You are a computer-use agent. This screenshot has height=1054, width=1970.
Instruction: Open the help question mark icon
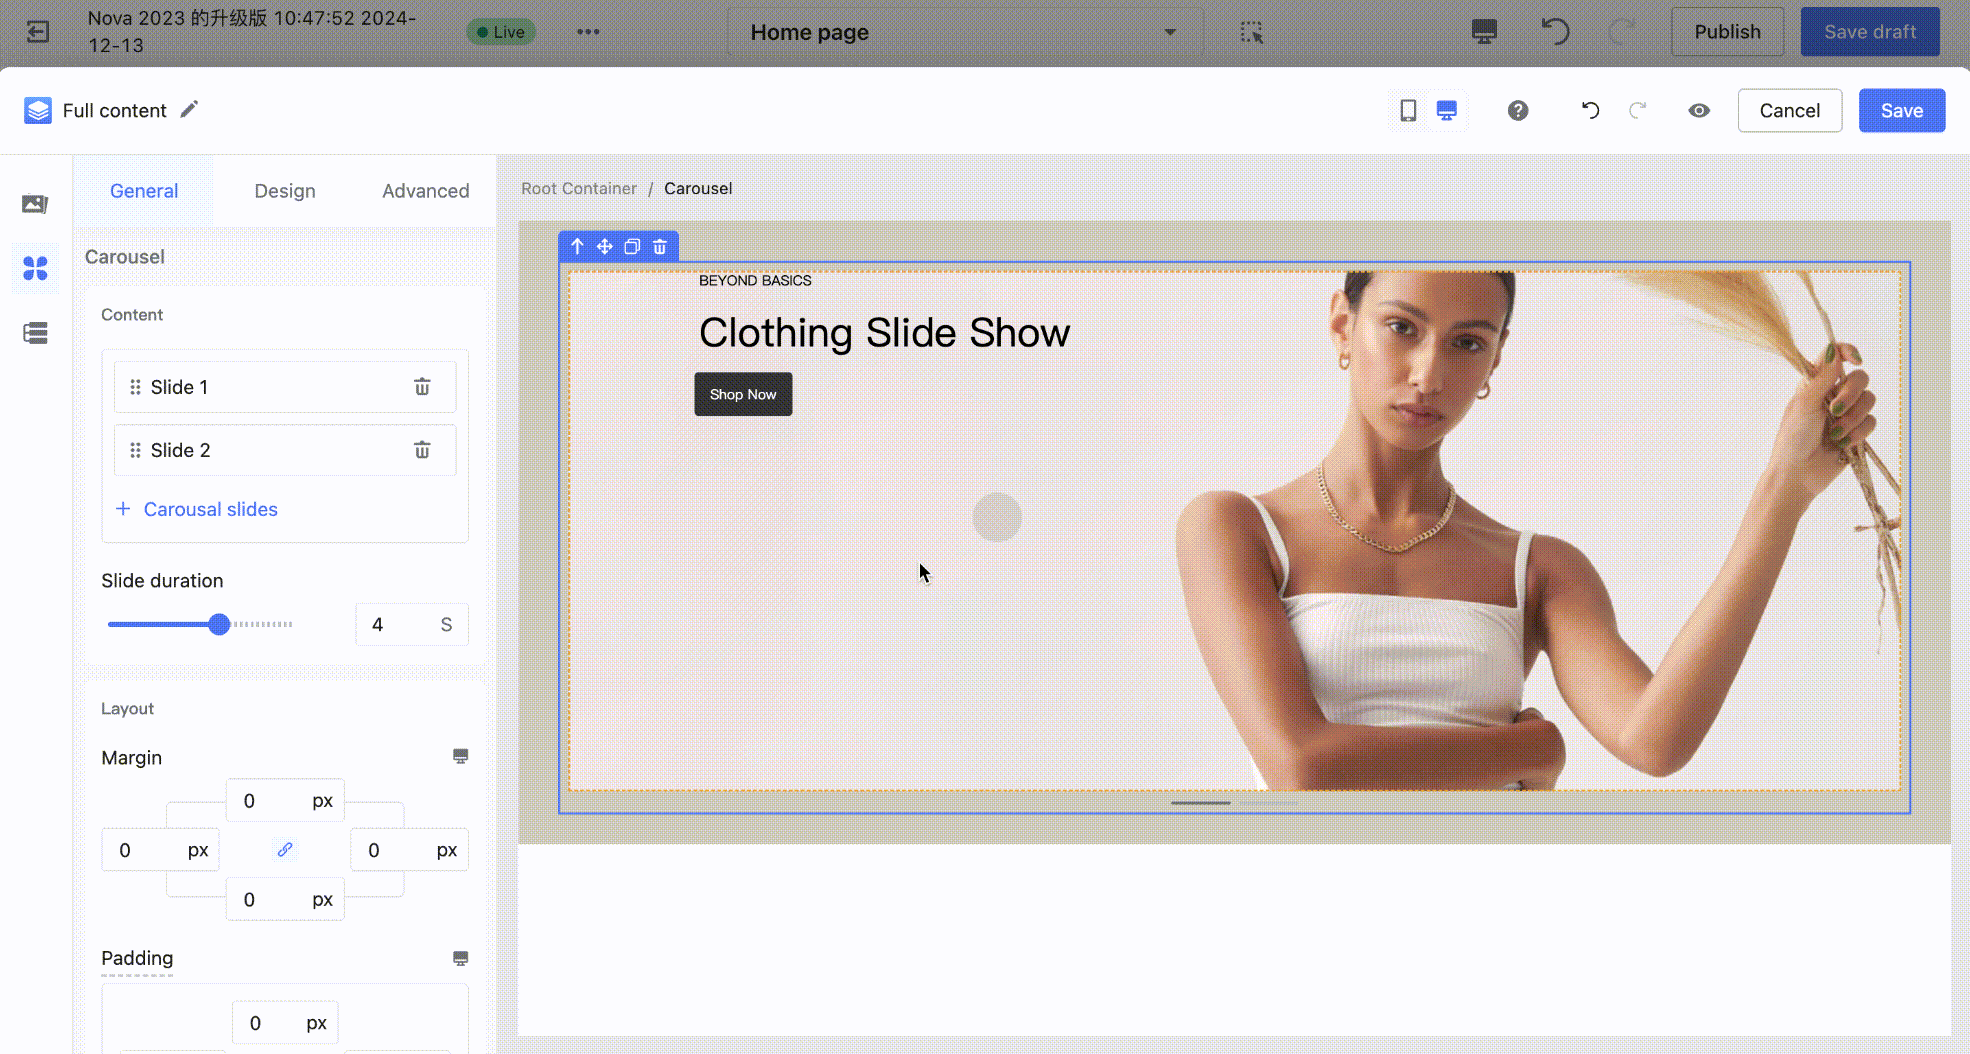[x=1518, y=111]
